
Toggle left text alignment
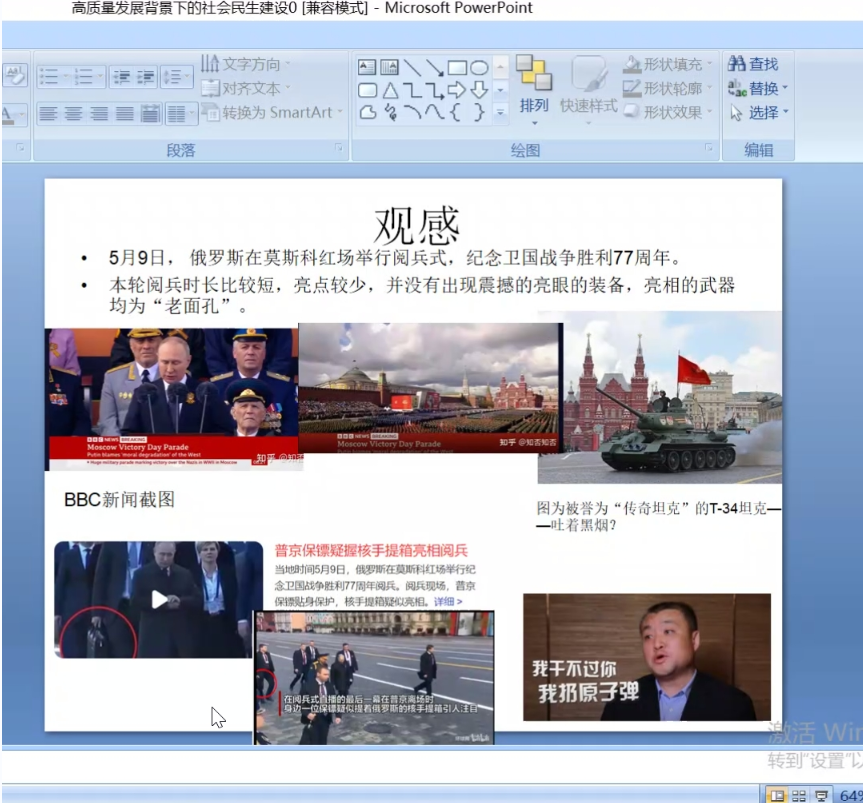point(49,114)
